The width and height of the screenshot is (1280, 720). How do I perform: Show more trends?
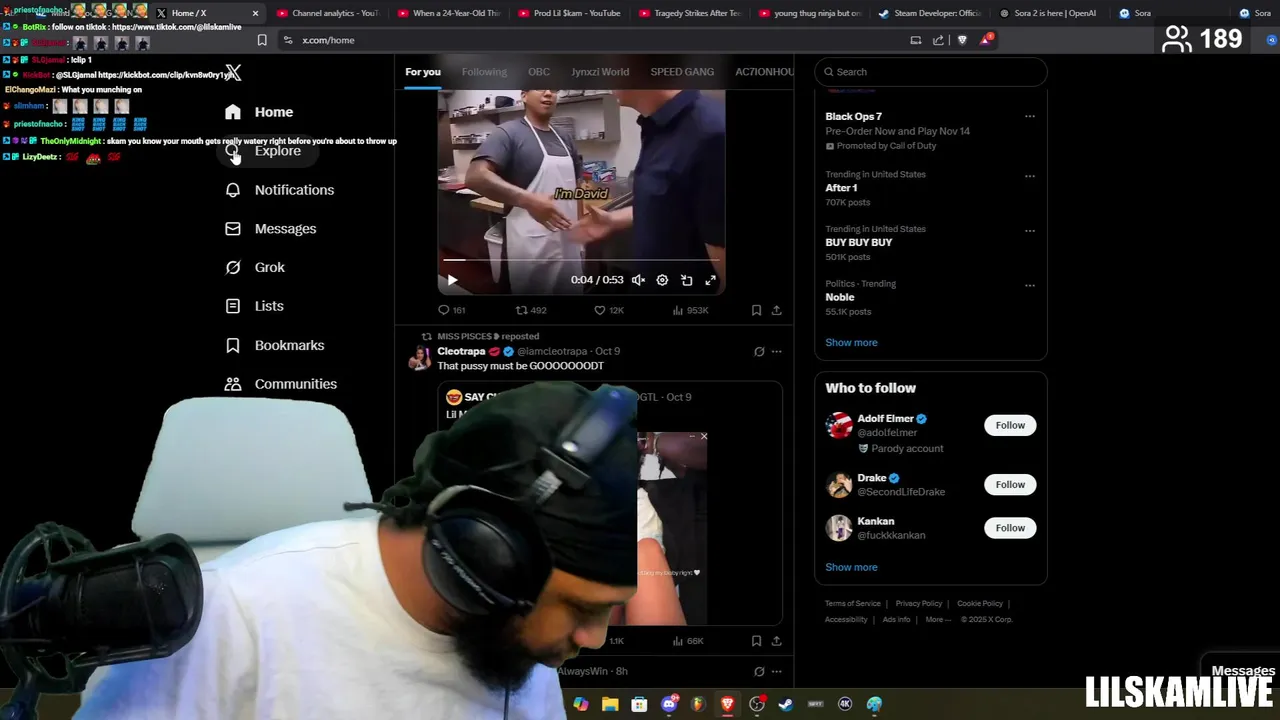point(851,343)
